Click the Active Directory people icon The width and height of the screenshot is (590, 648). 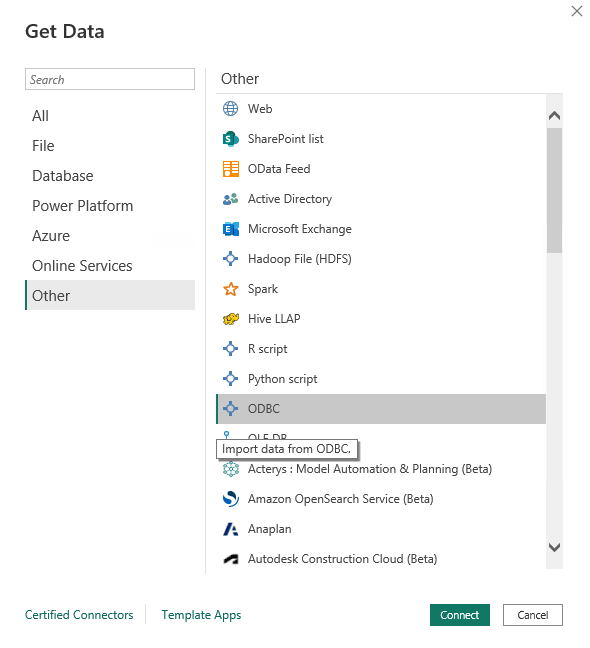pyautogui.click(x=231, y=199)
